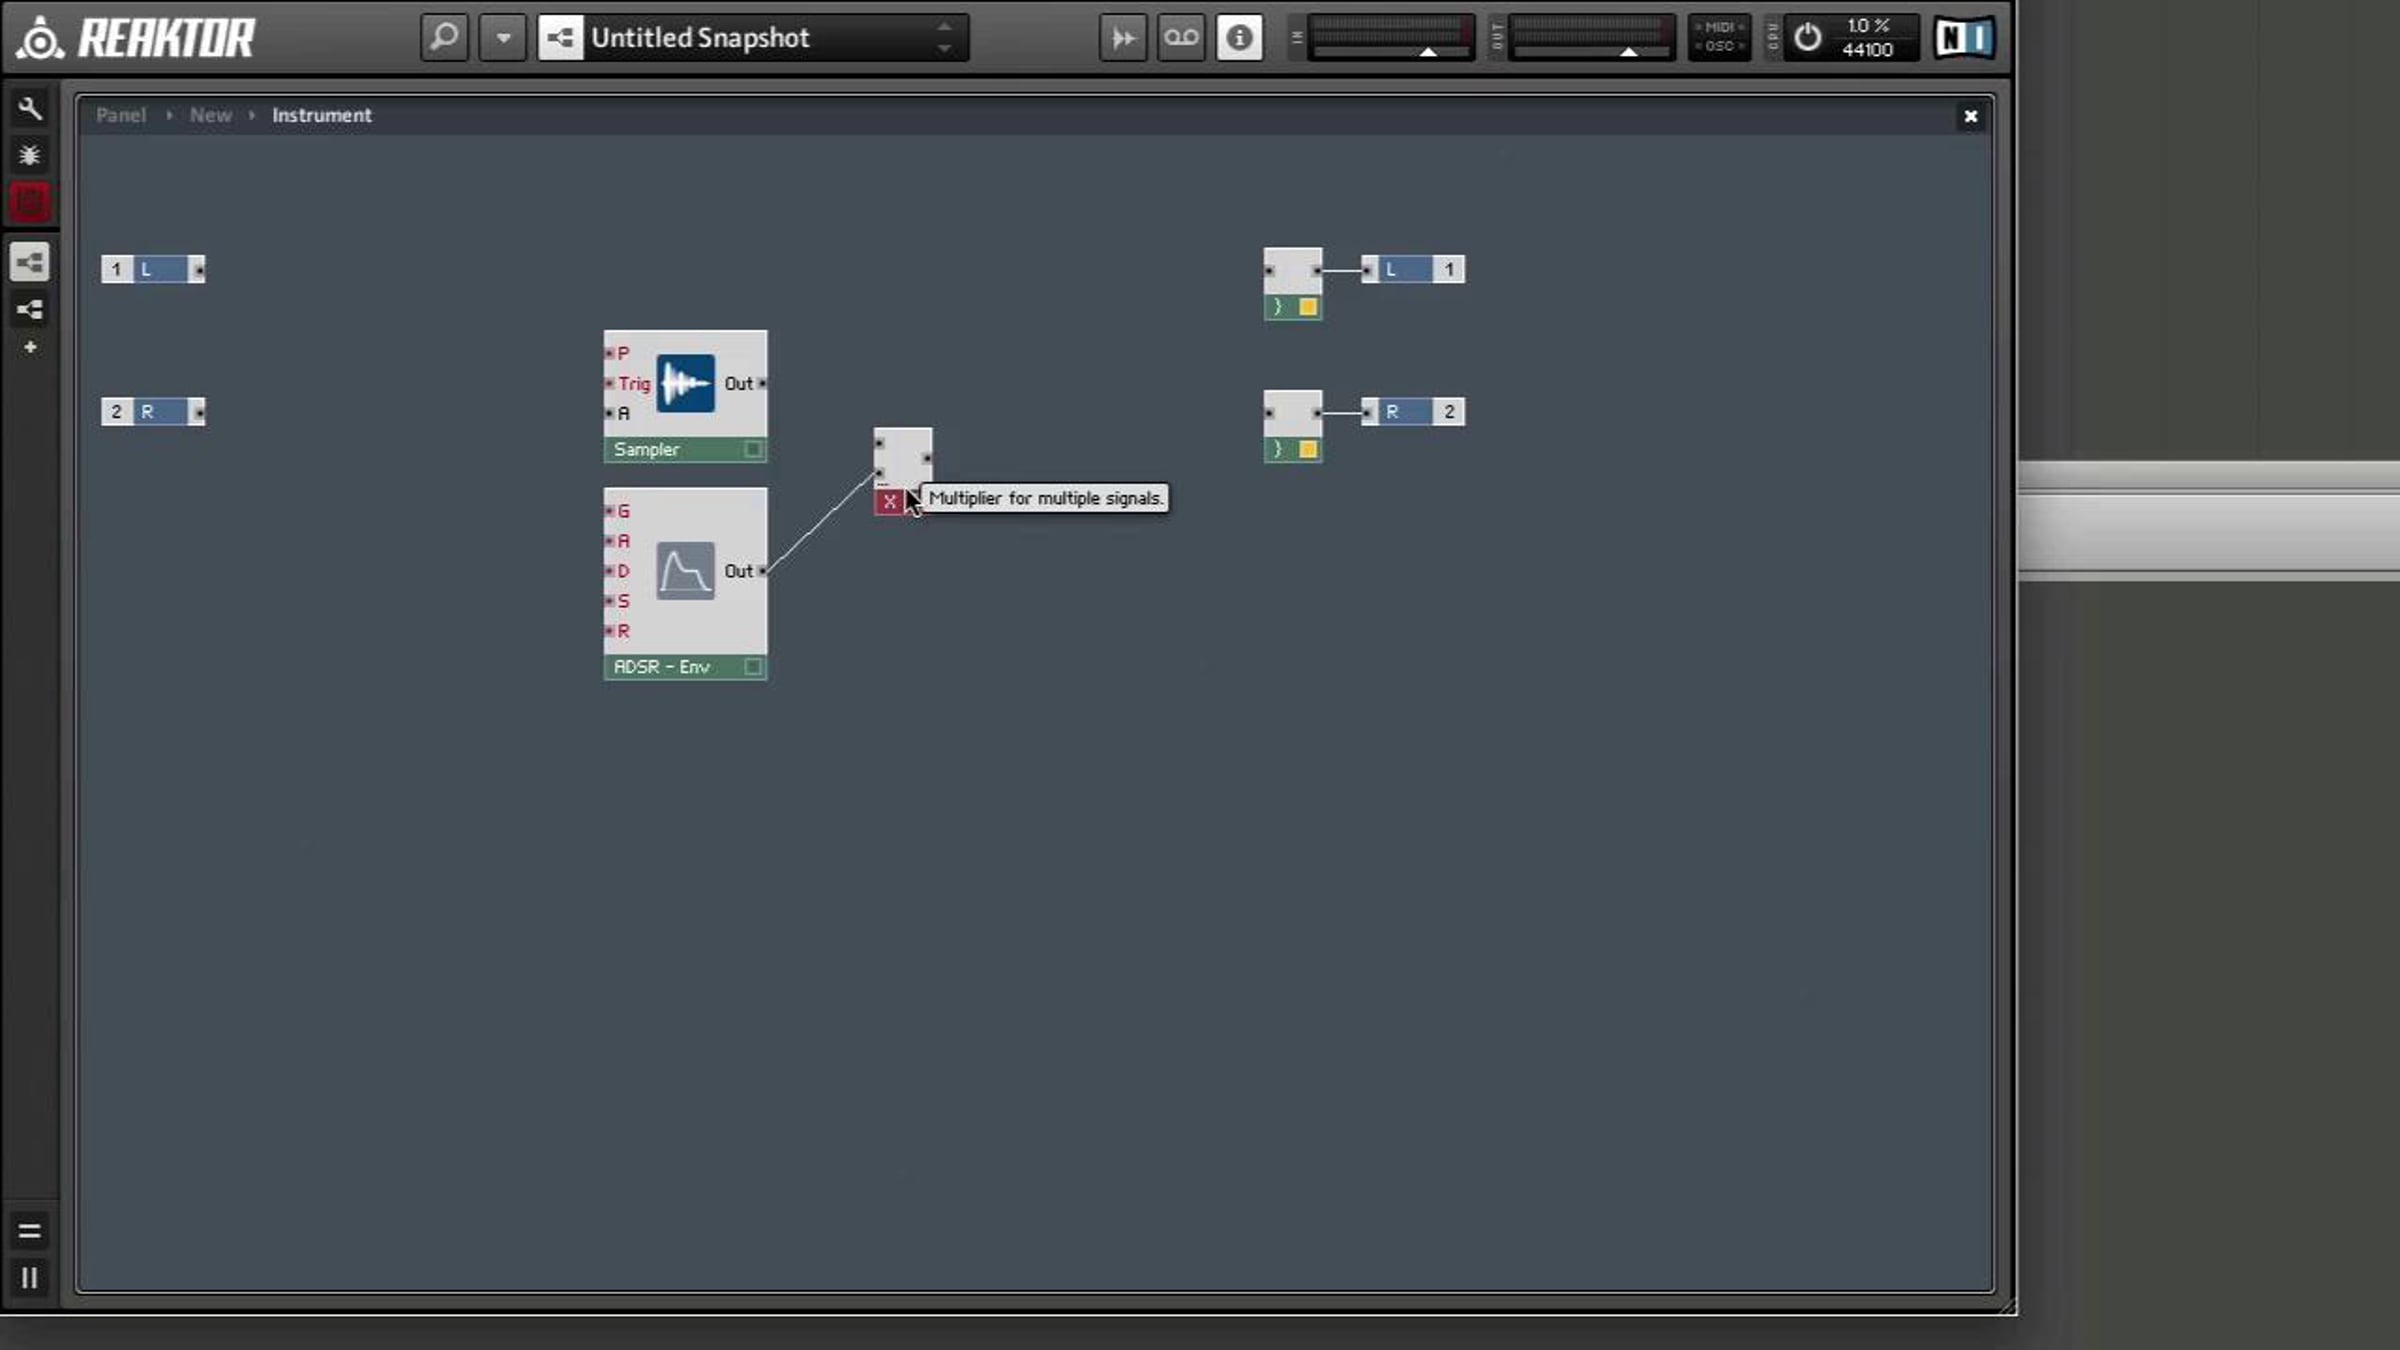
Task: Select the output terminal L 1
Action: point(1414,269)
